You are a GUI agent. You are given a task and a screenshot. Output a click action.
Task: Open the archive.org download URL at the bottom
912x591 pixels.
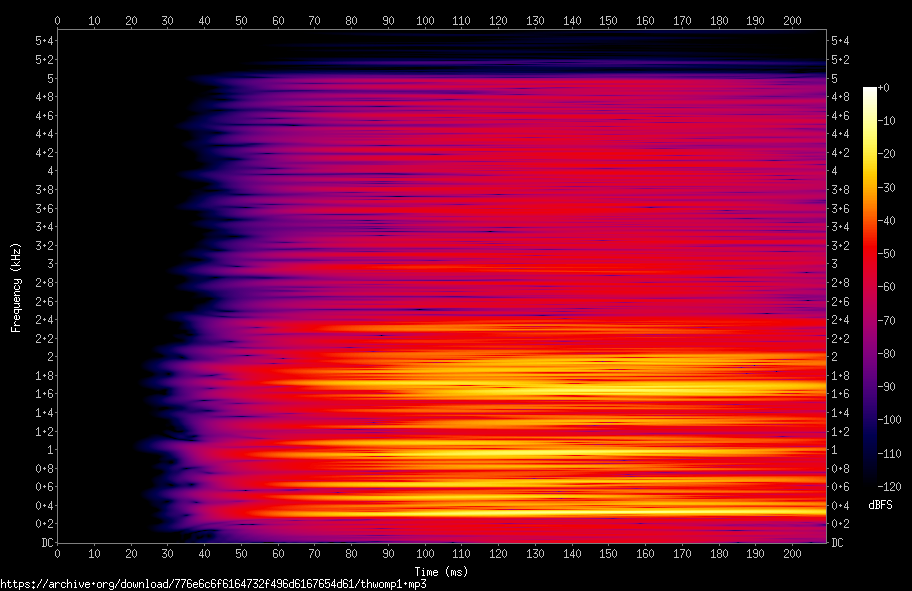click(x=213, y=583)
